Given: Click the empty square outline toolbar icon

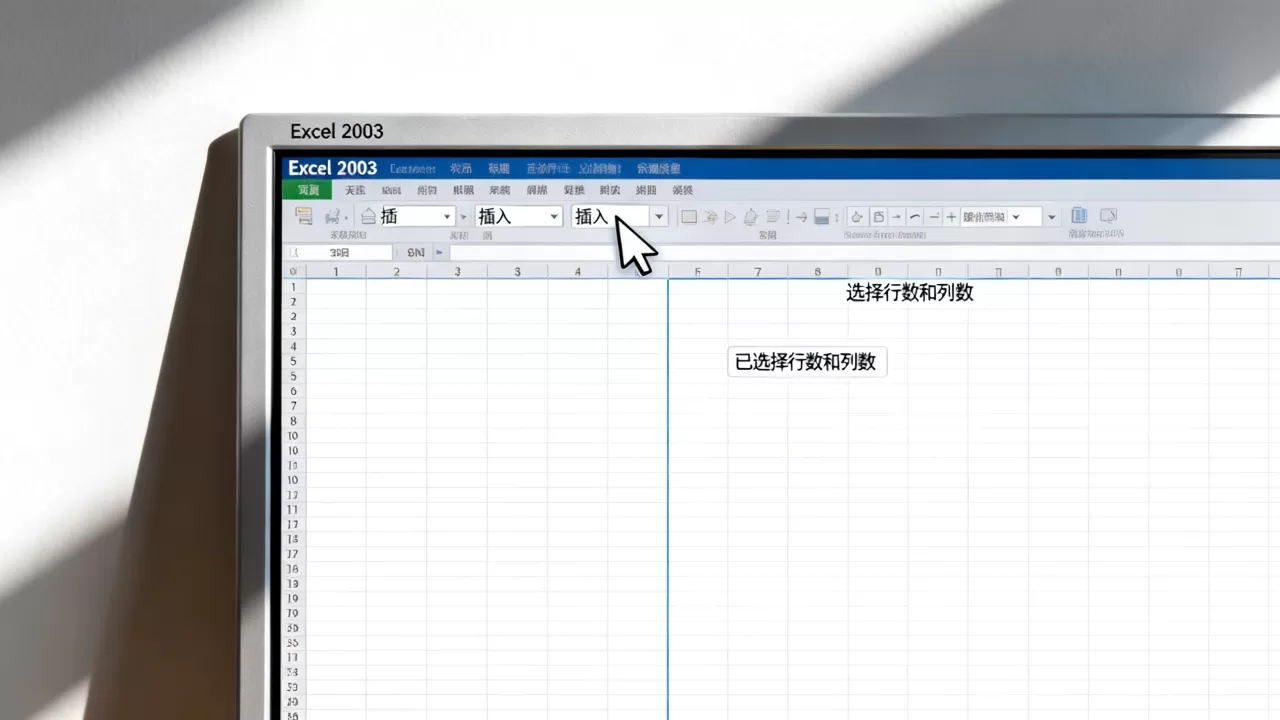Looking at the screenshot, I should (x=689, y=216).
